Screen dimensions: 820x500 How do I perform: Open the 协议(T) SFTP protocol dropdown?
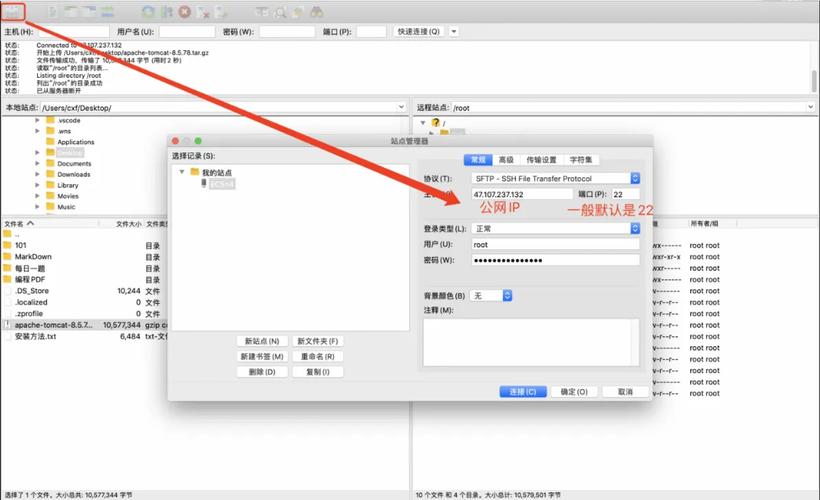click(x=555, y=178)
